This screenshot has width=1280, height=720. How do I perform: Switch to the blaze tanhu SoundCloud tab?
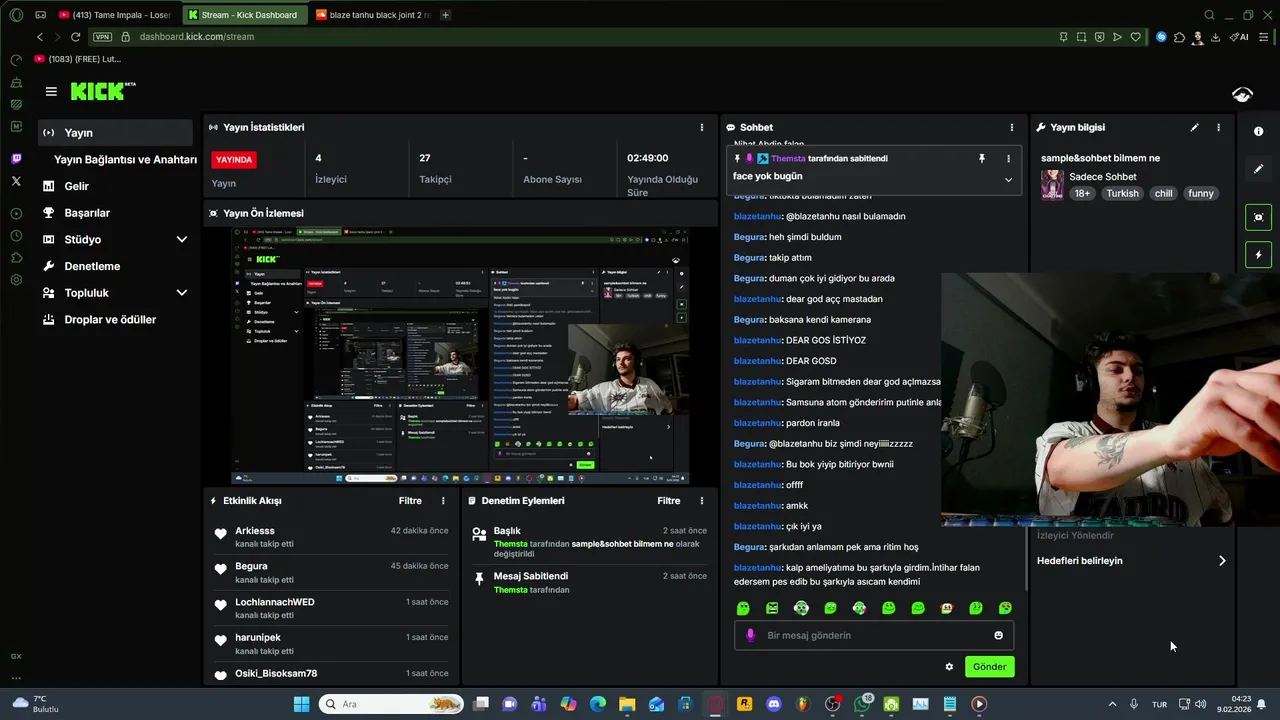click(x=373, y=15)
